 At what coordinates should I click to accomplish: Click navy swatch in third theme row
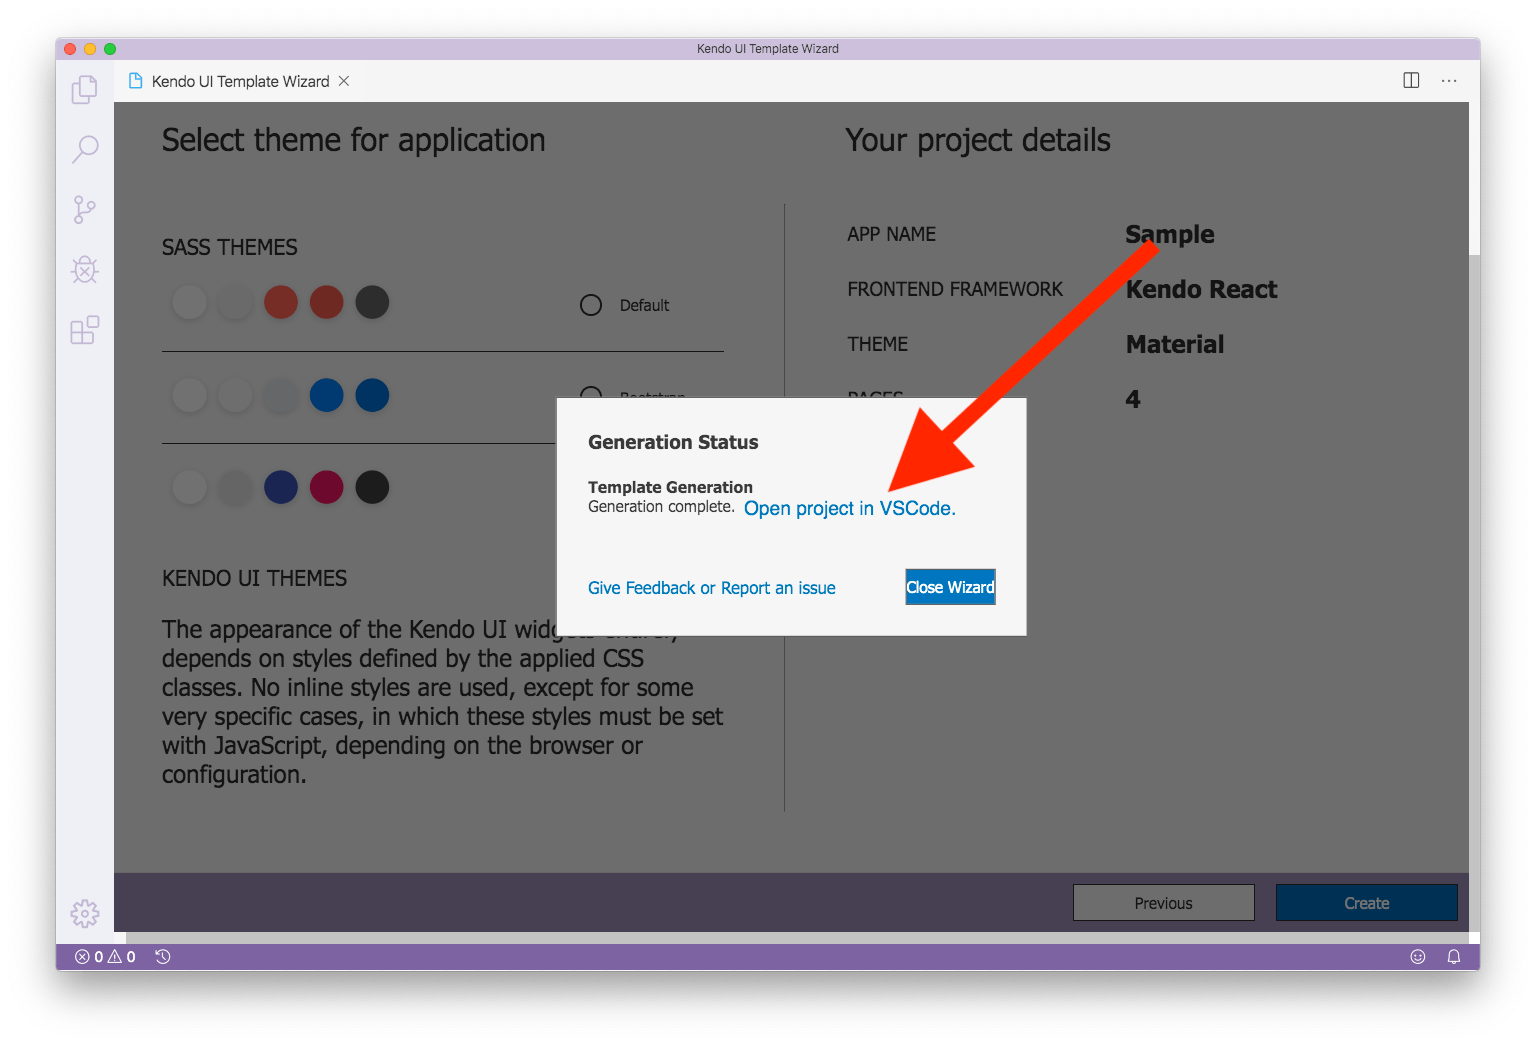tap(281, 487)
